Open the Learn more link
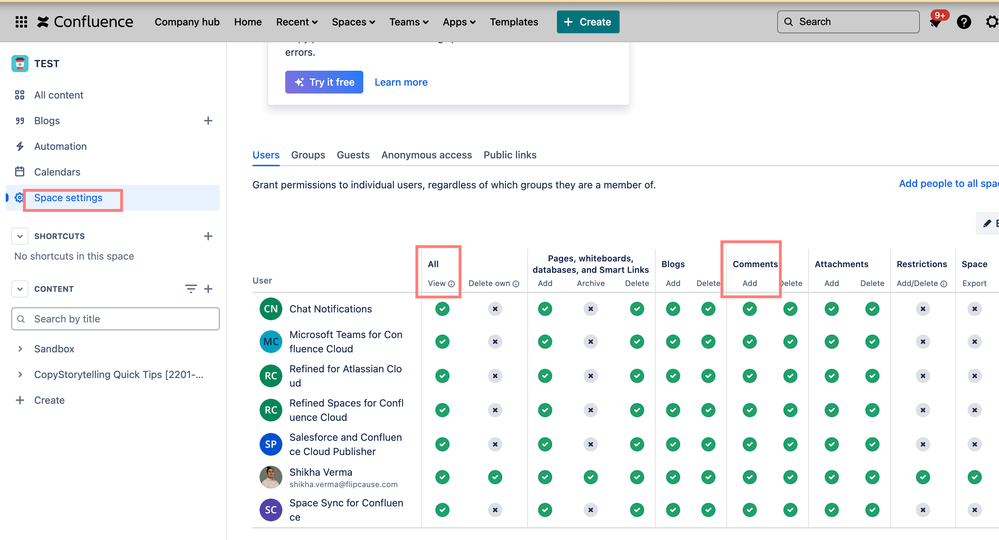The width and height of the screenshot is (999, 540). tap(401, 82)
